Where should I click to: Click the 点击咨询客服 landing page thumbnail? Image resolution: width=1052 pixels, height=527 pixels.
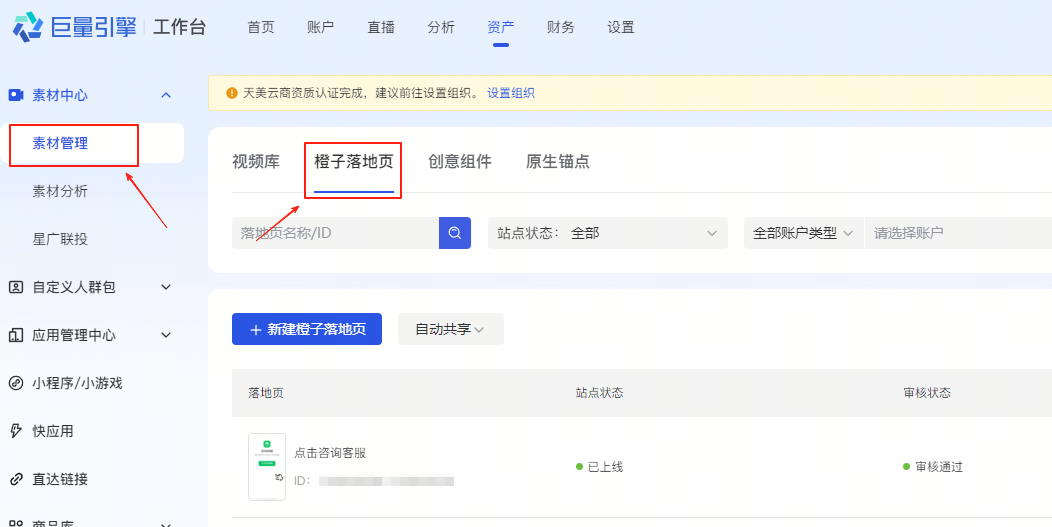click(x=267, y=467)
